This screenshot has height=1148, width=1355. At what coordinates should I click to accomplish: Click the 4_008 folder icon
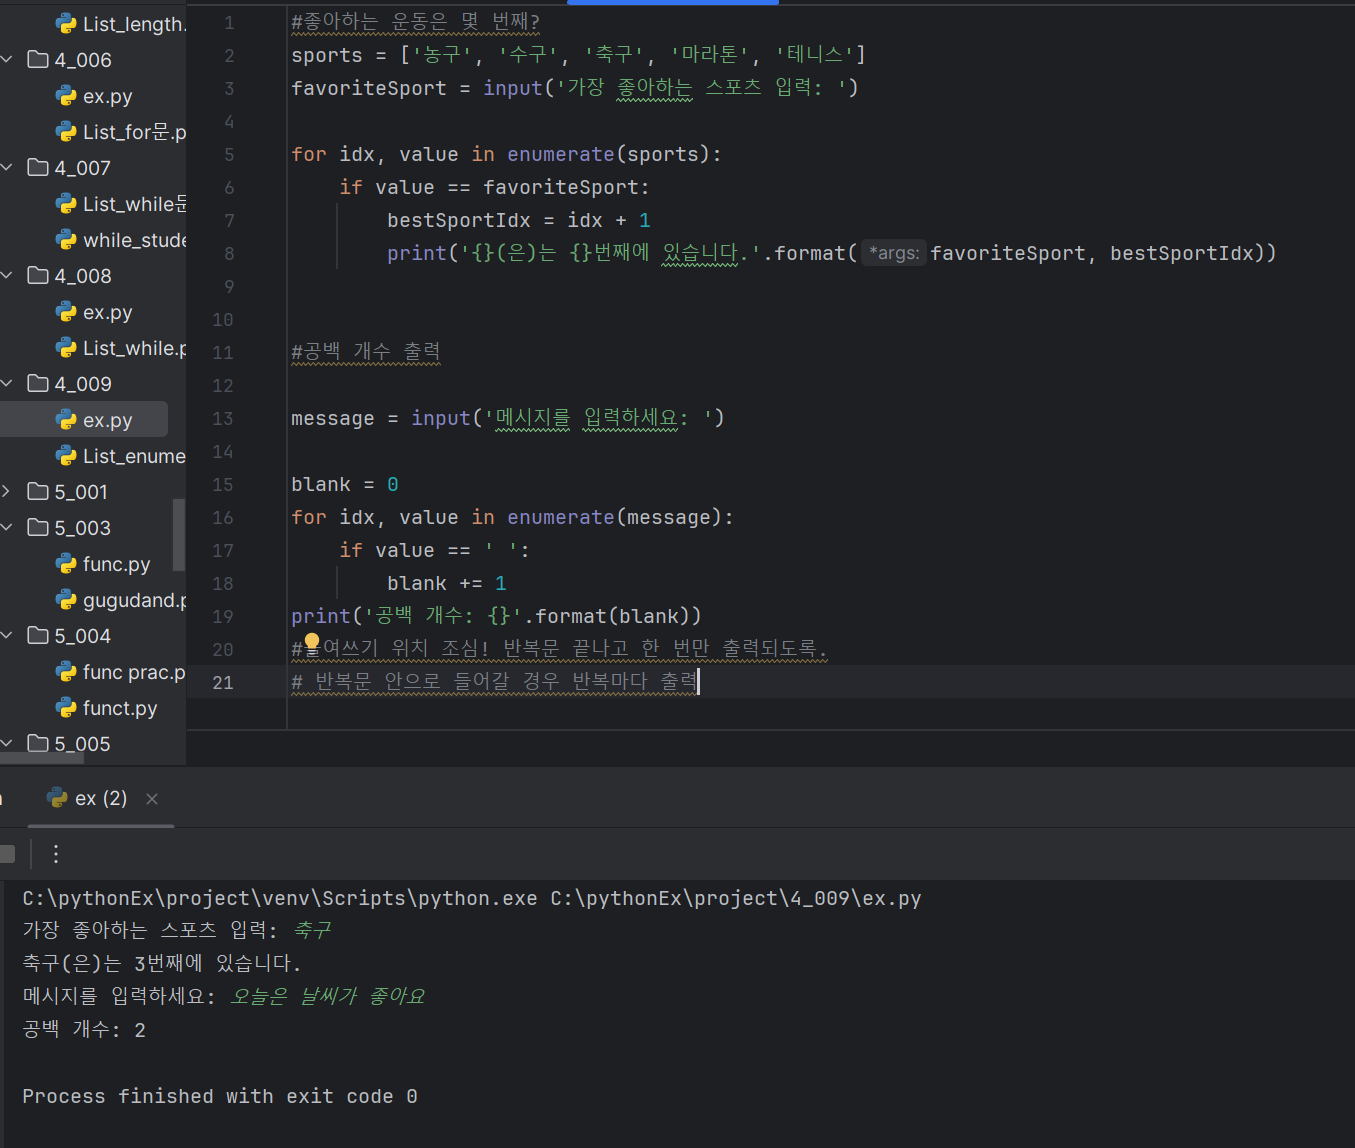pos(38,275)
